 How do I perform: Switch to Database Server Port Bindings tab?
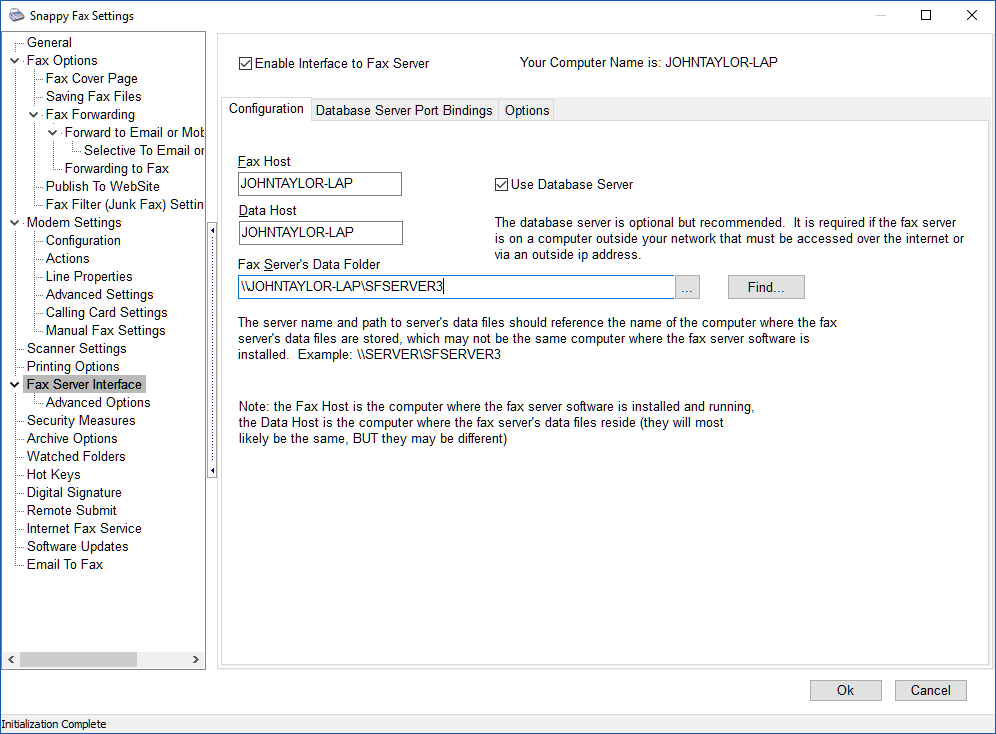tap(404, 110)
